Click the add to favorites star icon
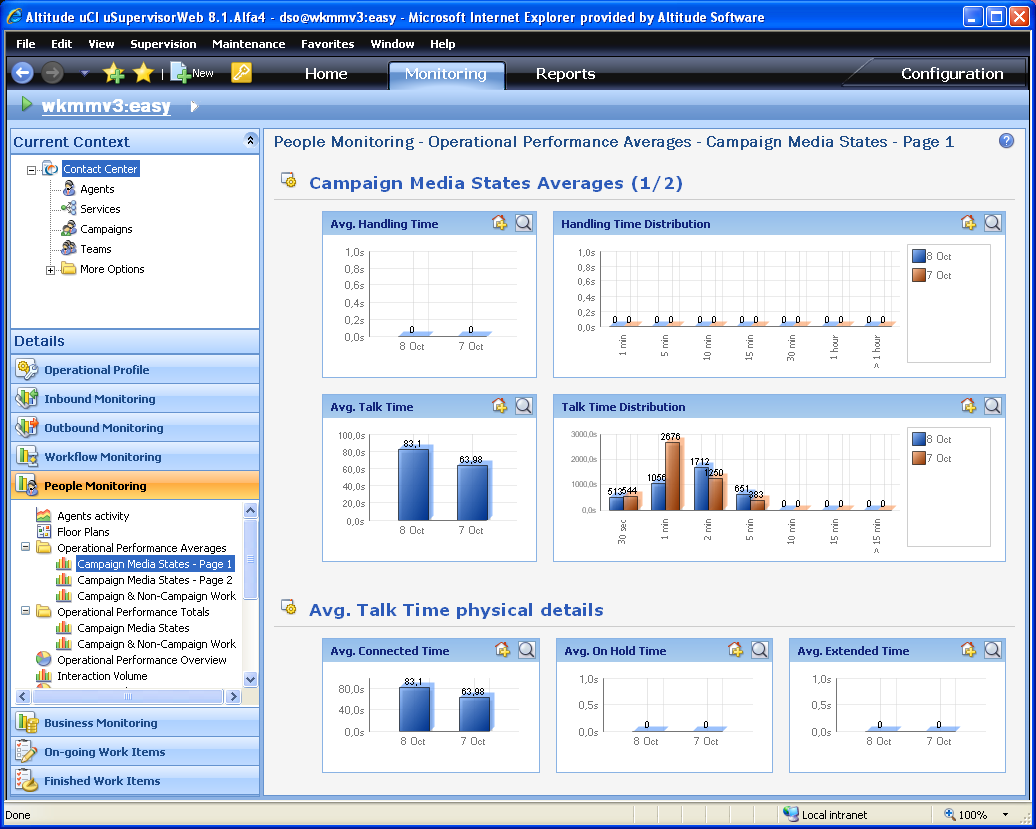This screenshot has height=829, width=1036. tap(115, 73)
